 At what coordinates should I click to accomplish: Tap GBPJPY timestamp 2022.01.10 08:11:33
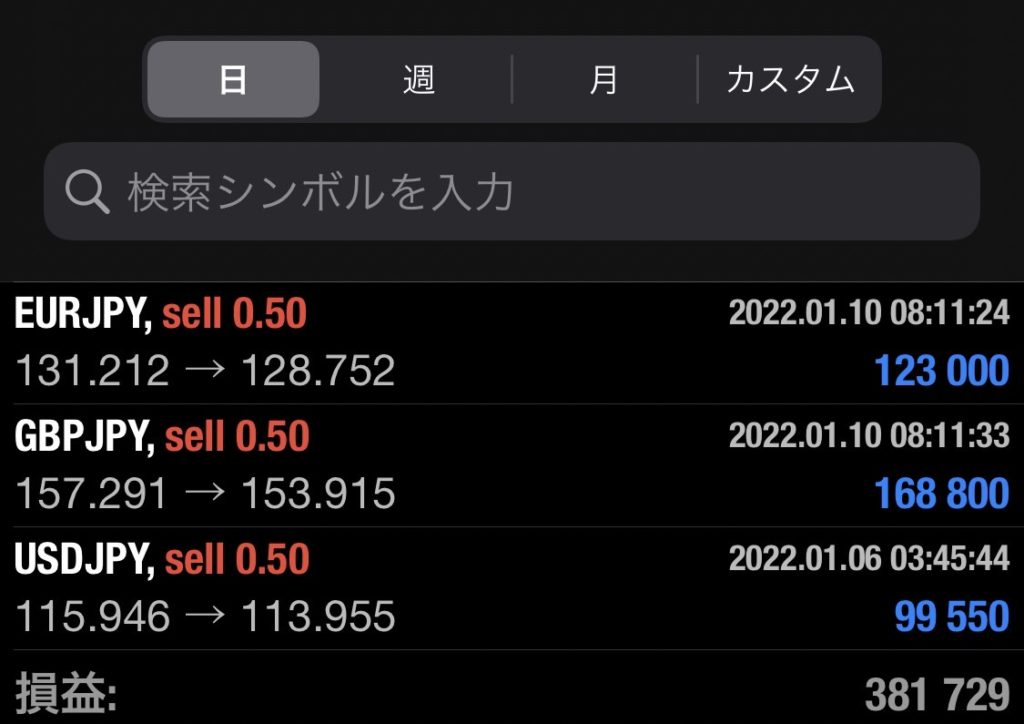pos(868,436)
